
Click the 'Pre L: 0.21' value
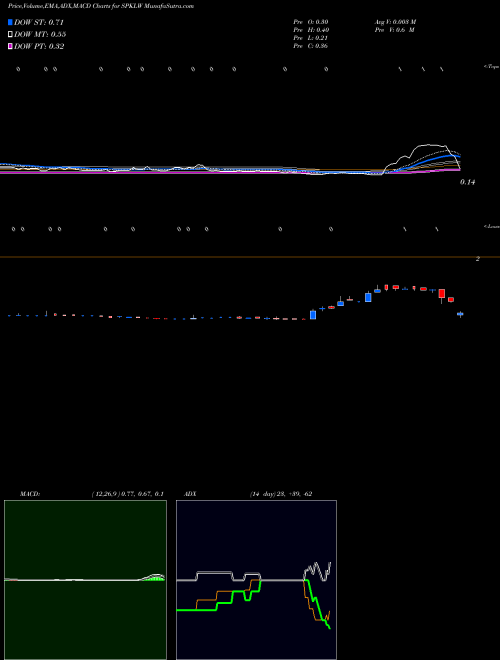(311, 38)
